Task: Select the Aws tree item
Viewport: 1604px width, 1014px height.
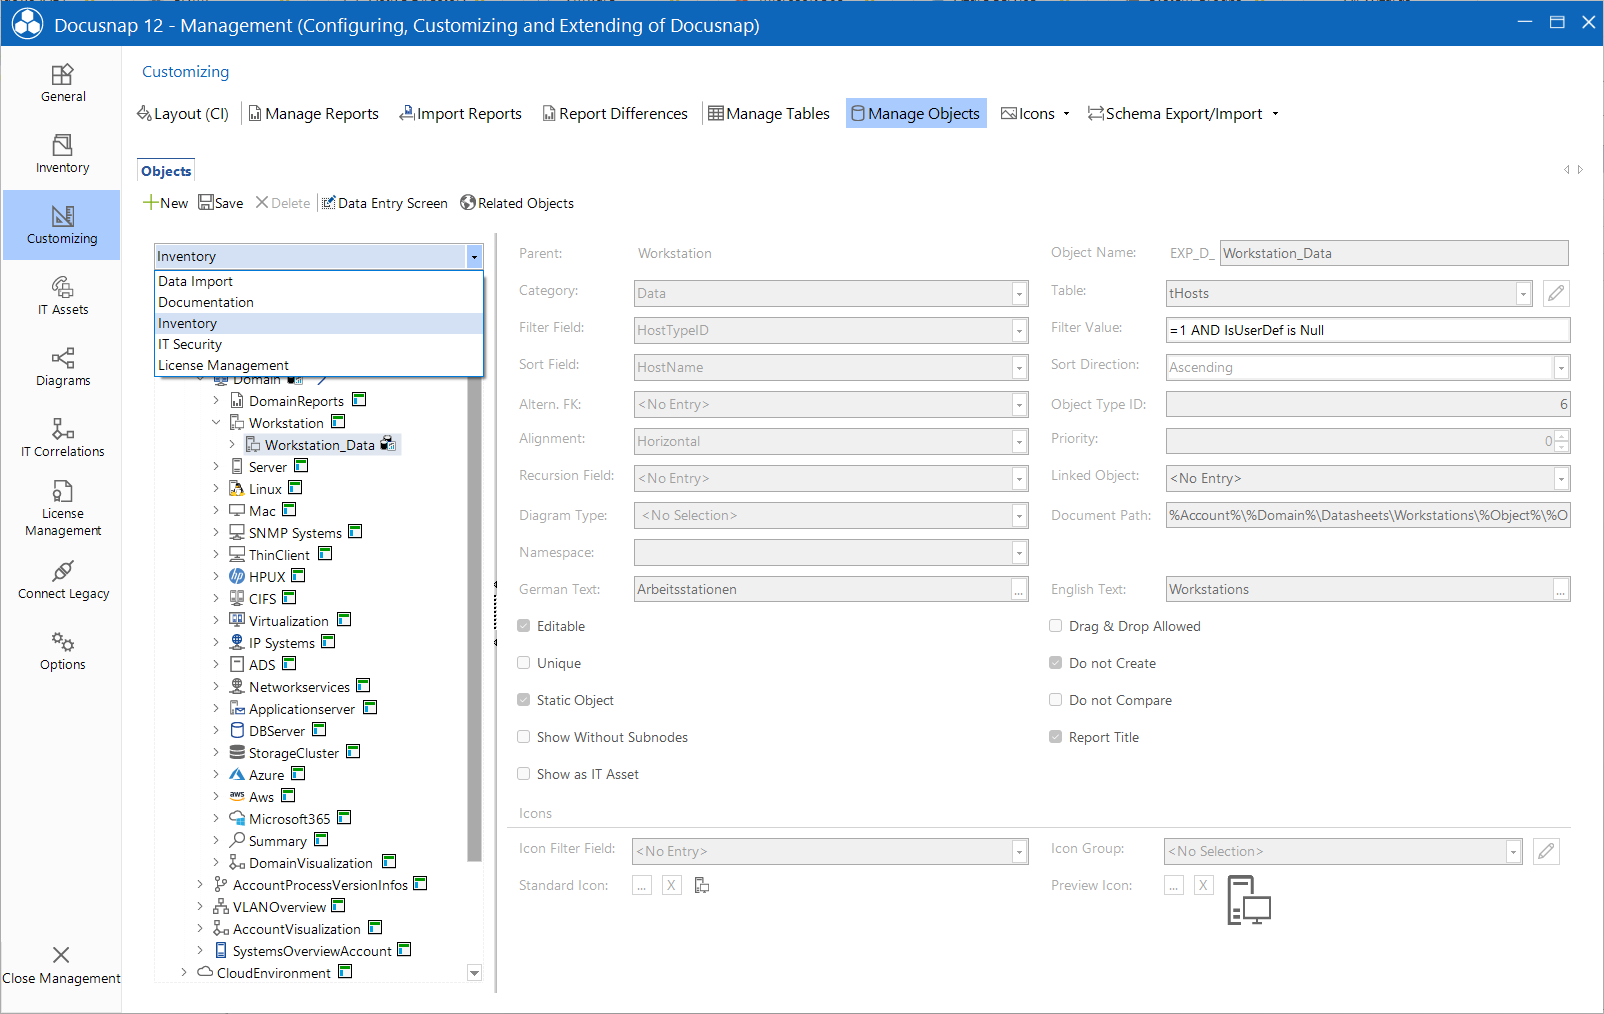Action: [261, 797]
